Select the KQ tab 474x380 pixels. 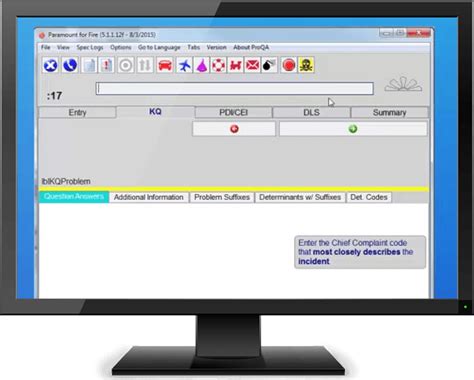click(x=155, y=112)
